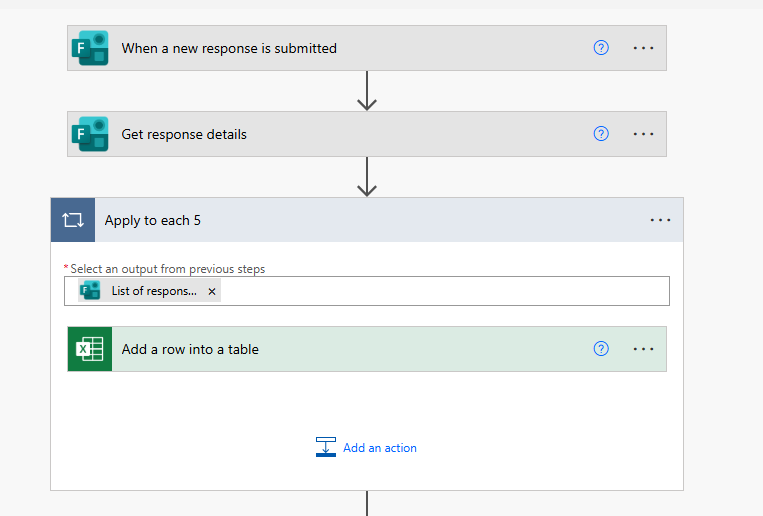
Task: Click Forms icon on Get response details
Action: 90,134
